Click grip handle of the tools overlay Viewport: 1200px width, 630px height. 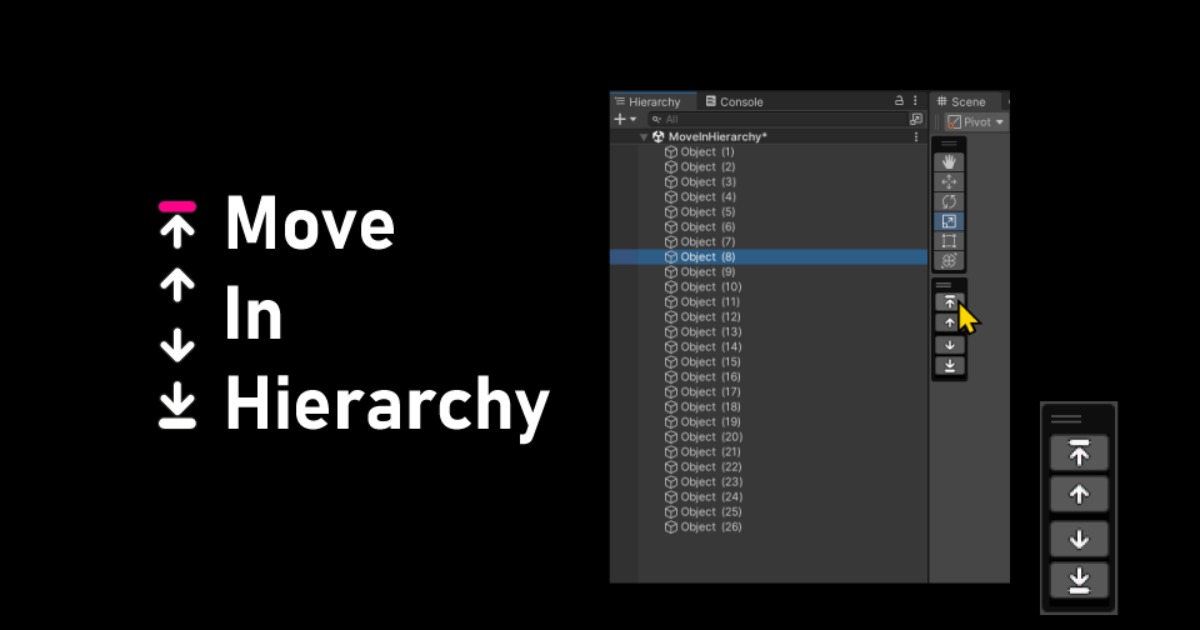949,144
